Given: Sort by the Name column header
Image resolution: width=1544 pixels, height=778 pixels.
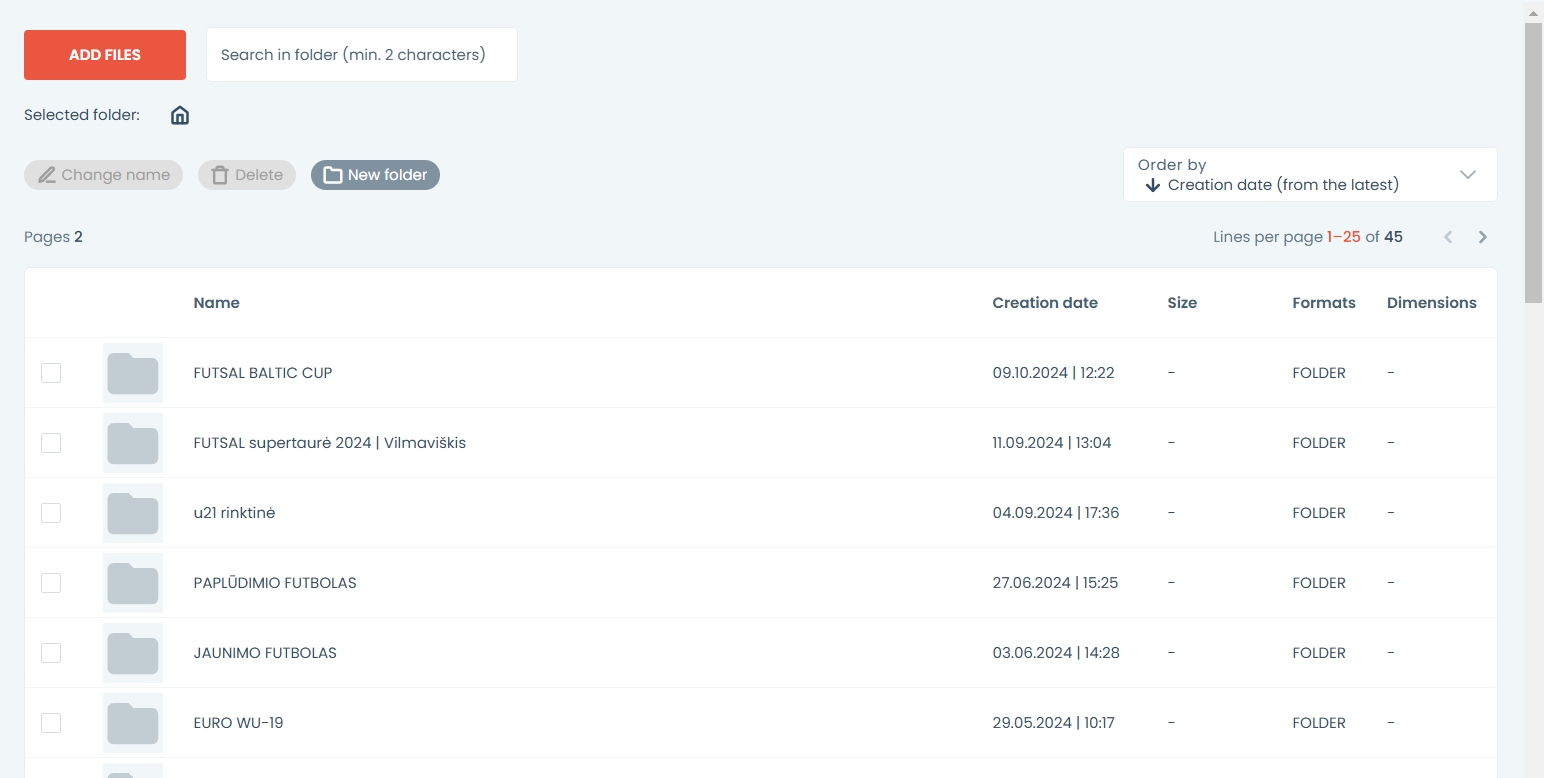Looking at the screenshot, I should [217, 303].
